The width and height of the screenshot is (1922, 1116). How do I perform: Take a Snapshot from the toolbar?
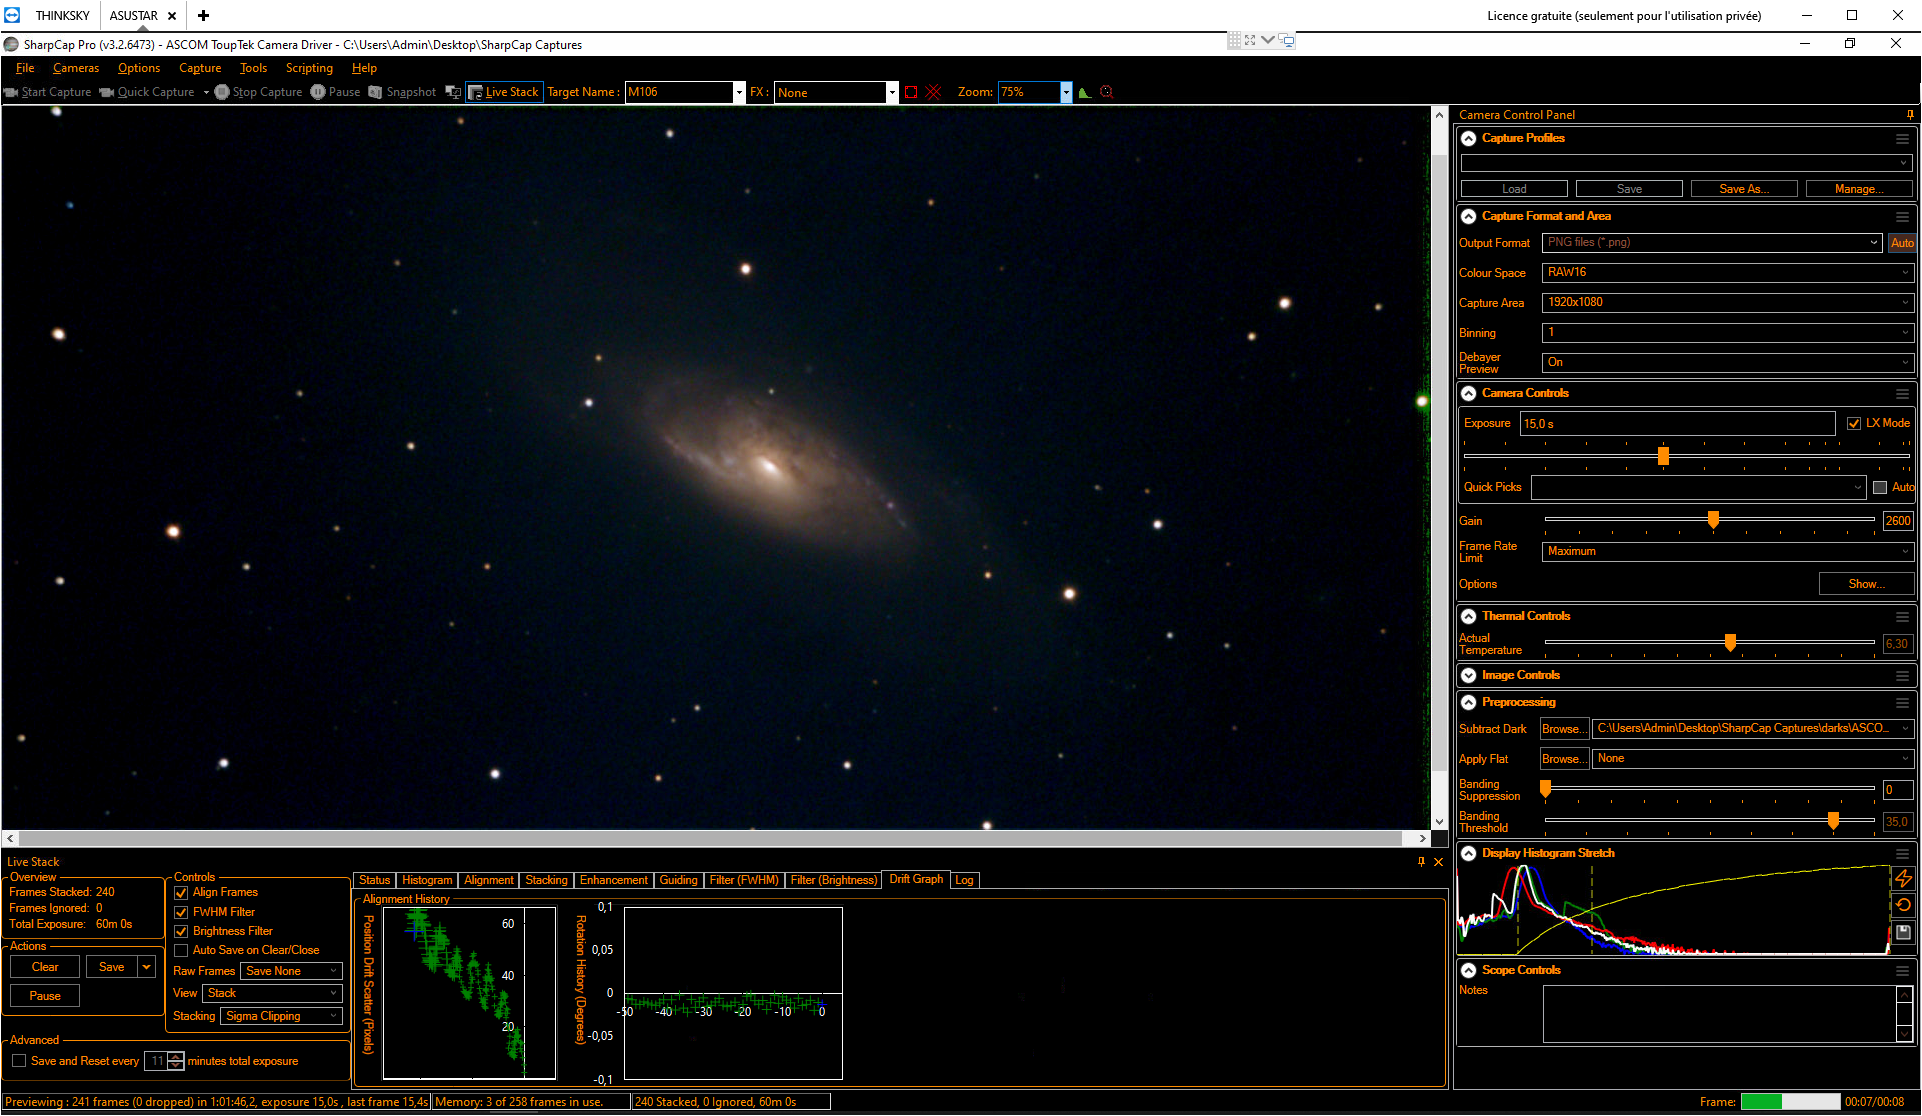402,92
